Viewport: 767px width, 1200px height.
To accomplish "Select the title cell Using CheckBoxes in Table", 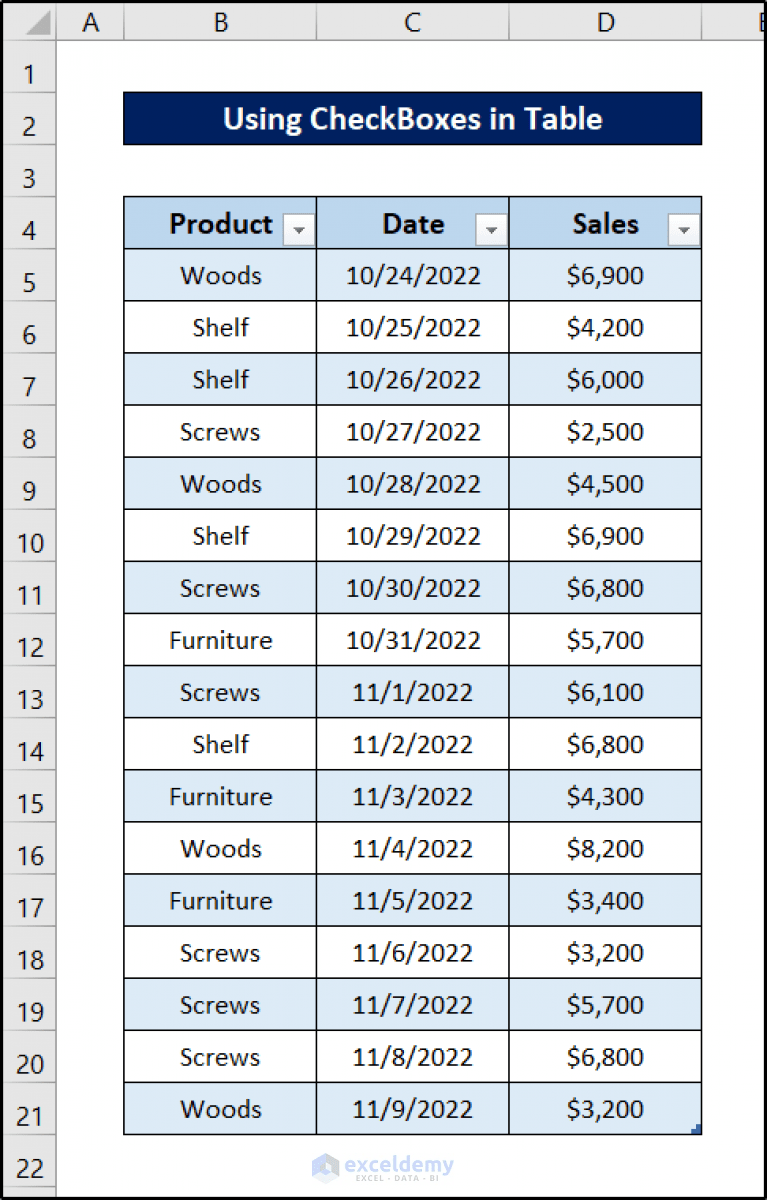I will [412, 119].
